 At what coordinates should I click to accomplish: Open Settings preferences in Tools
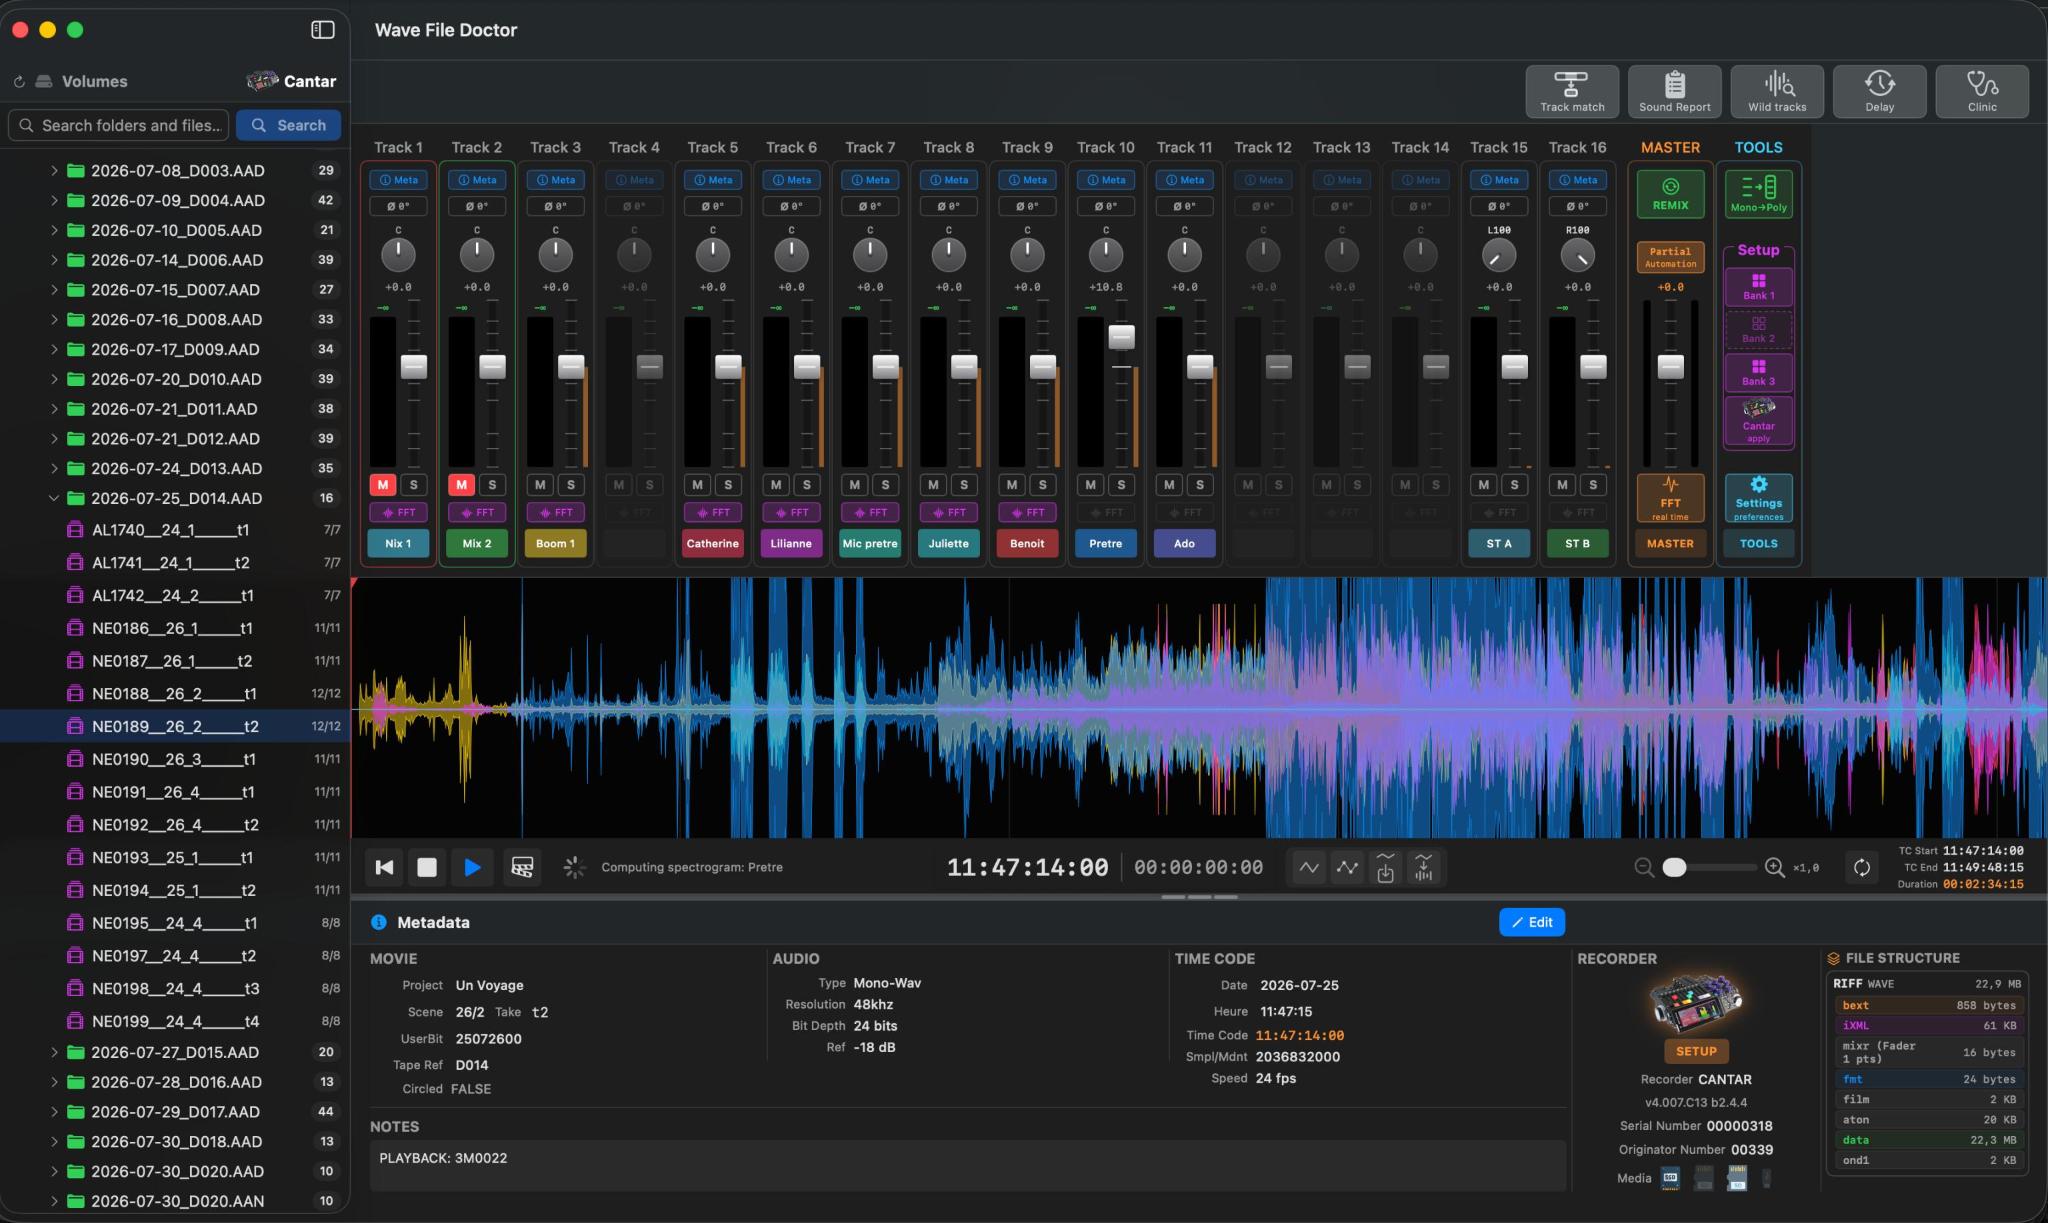pyautogui.click(x=1758, y=498)
